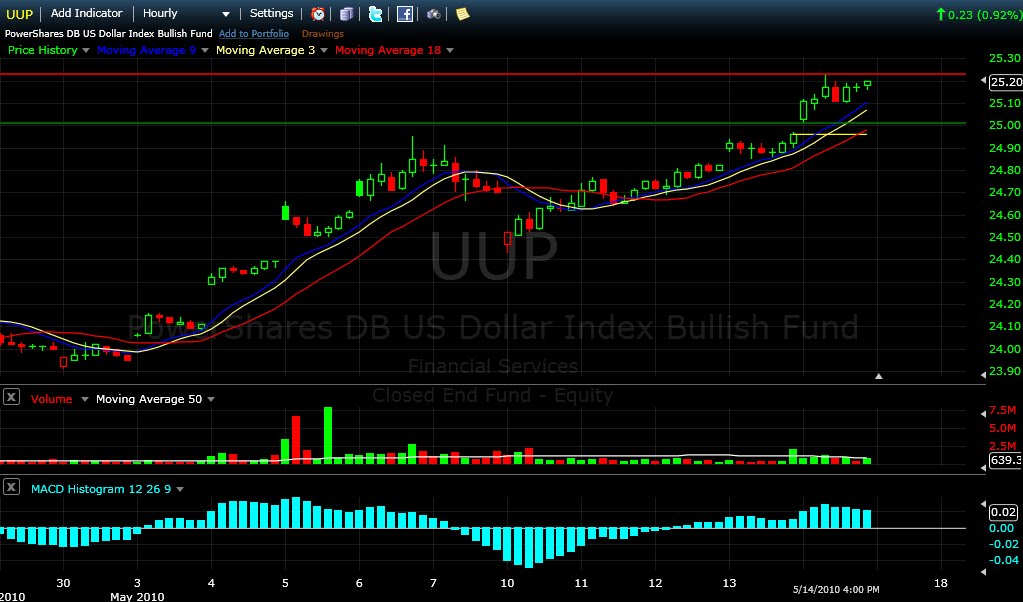Click the red resistance line at 25.20
This screenshot has width=1023, height=602.
(x=483, y=74)
